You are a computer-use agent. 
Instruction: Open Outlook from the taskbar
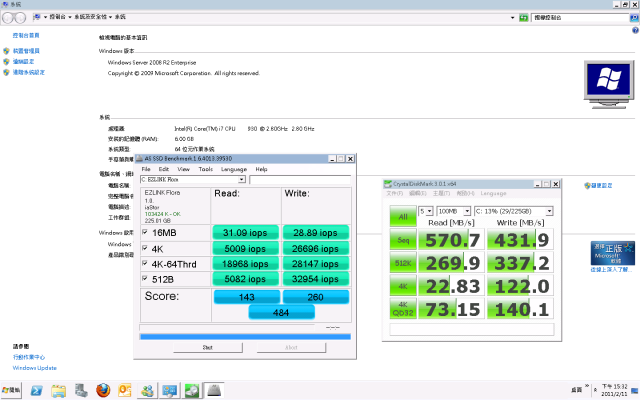coord(124,391)
